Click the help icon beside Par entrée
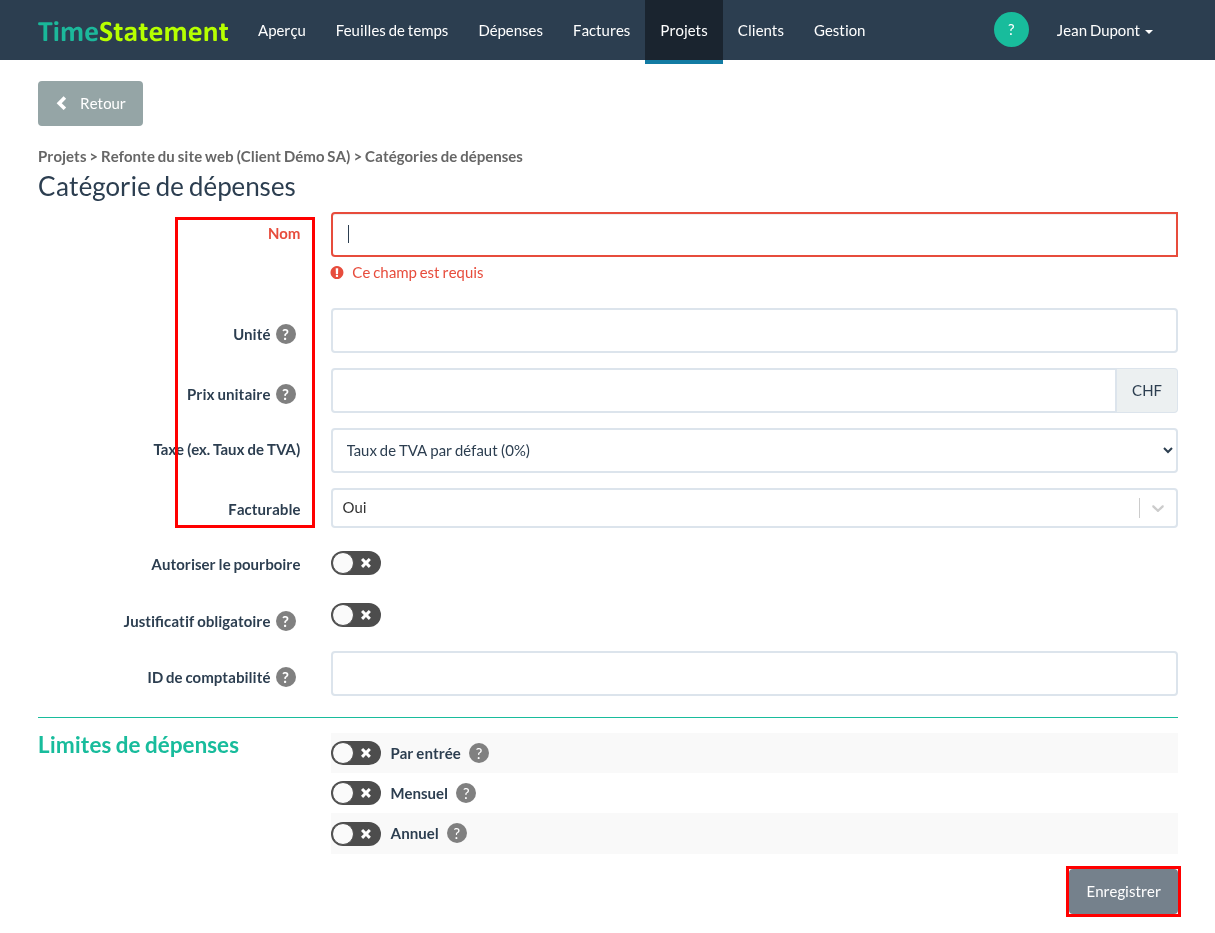 pyautogui.click(x=479, y=753)
